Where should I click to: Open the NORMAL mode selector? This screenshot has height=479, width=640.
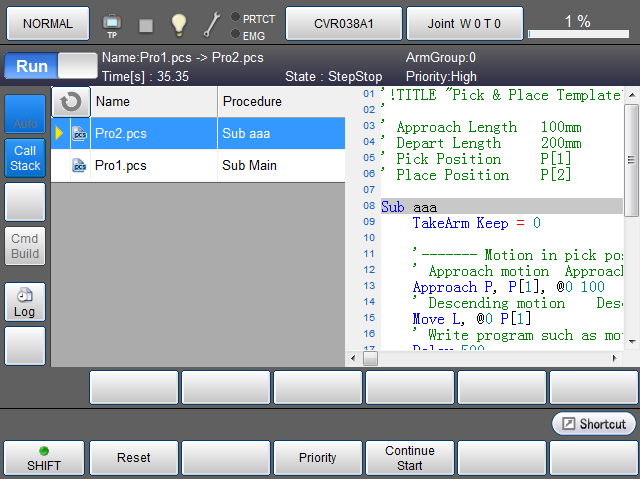click(47, 23)
